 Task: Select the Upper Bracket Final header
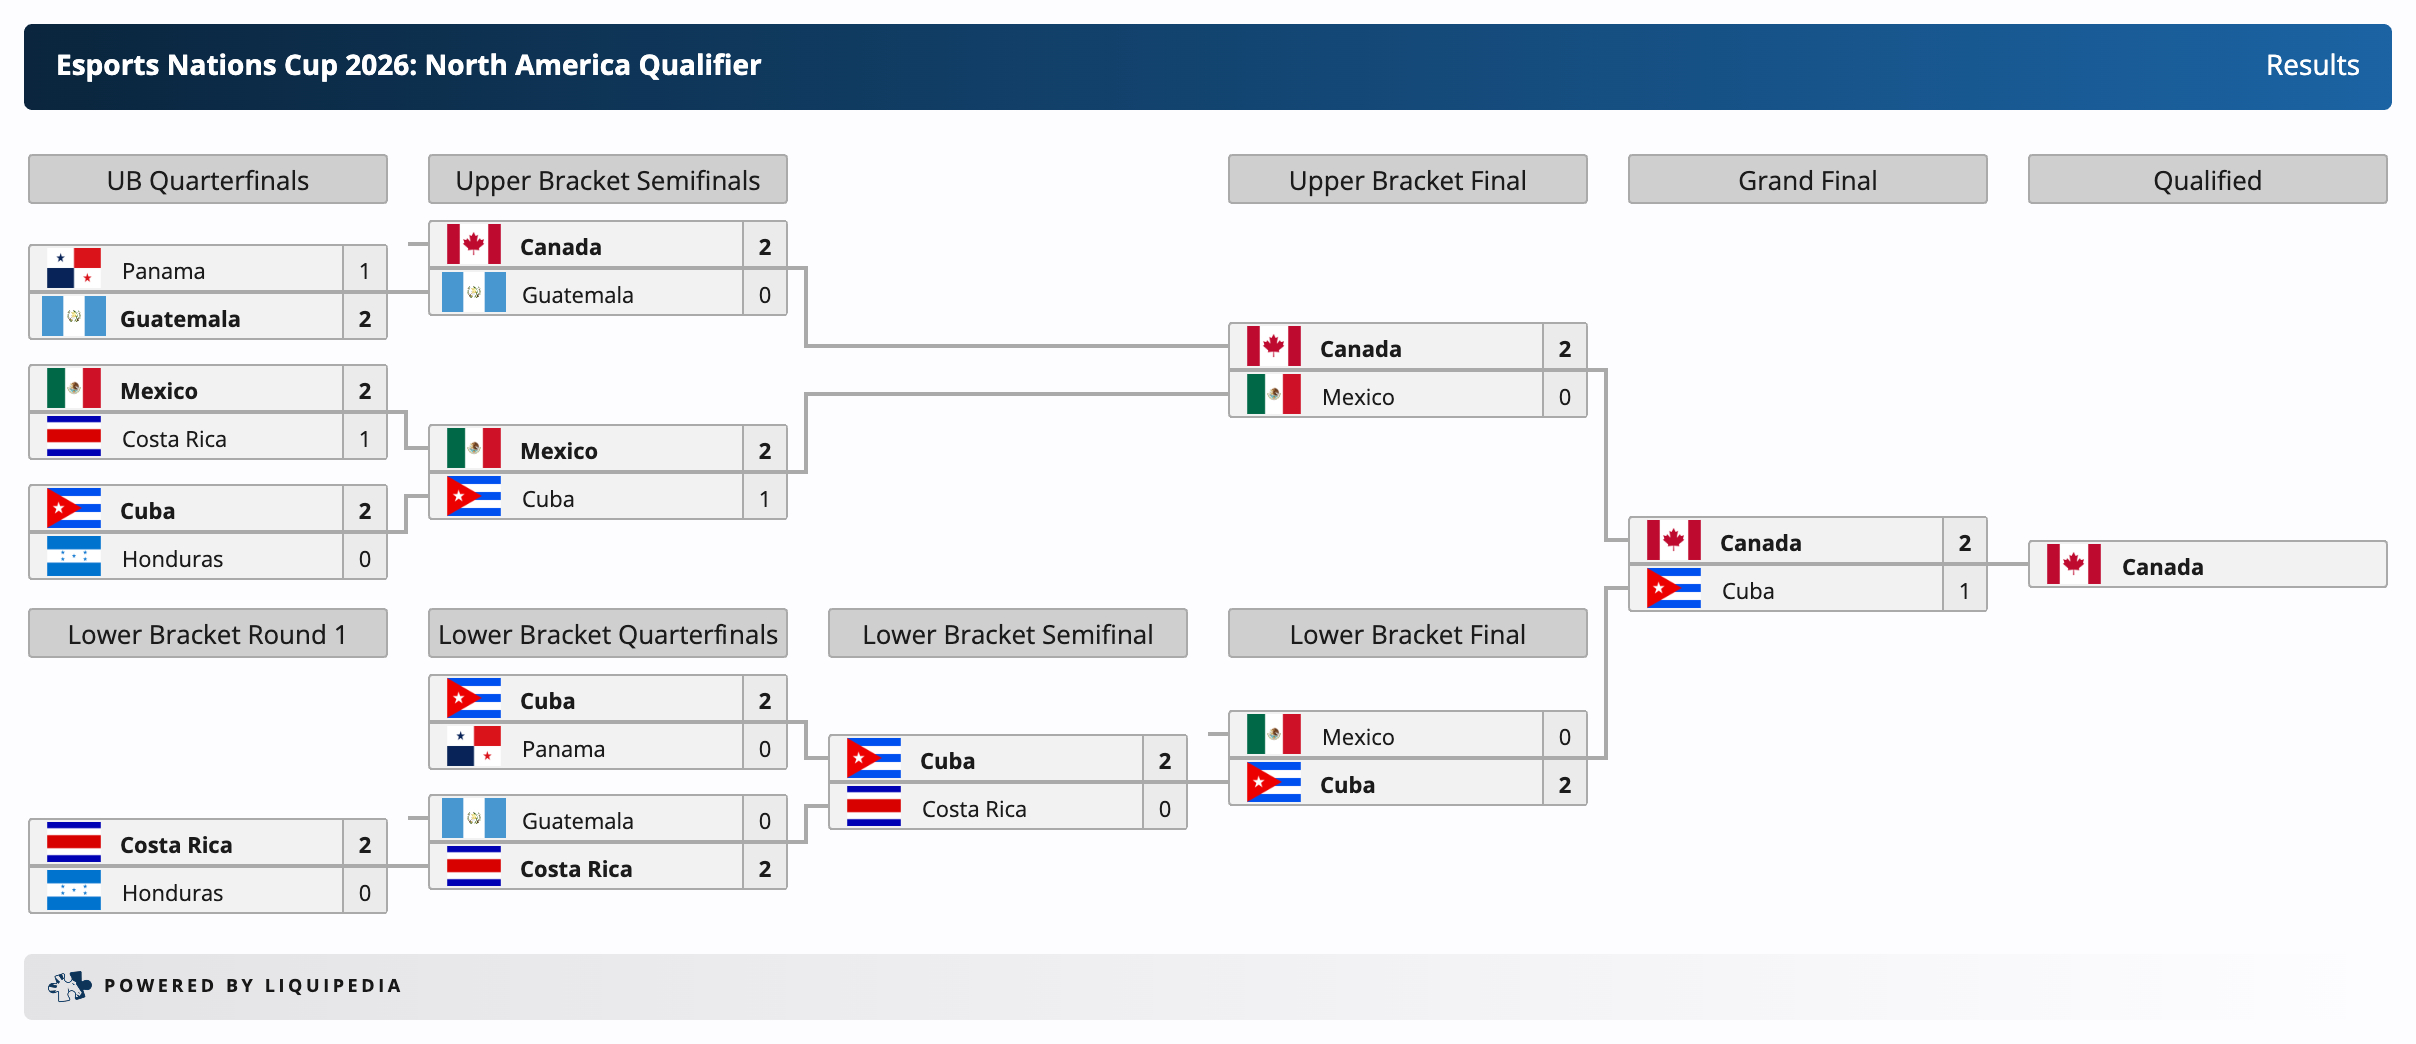[1408, 180]
